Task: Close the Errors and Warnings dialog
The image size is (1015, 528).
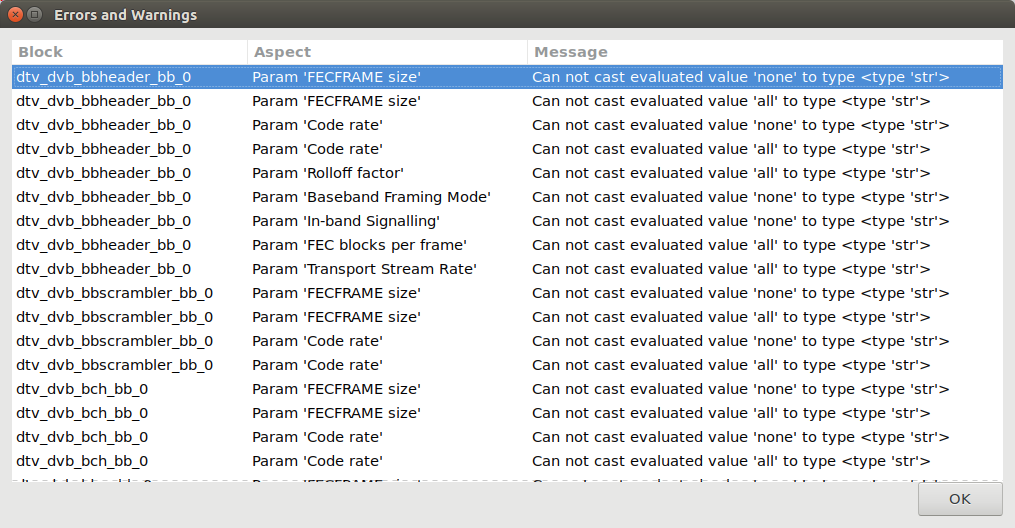Action: [x=15, y=15]
